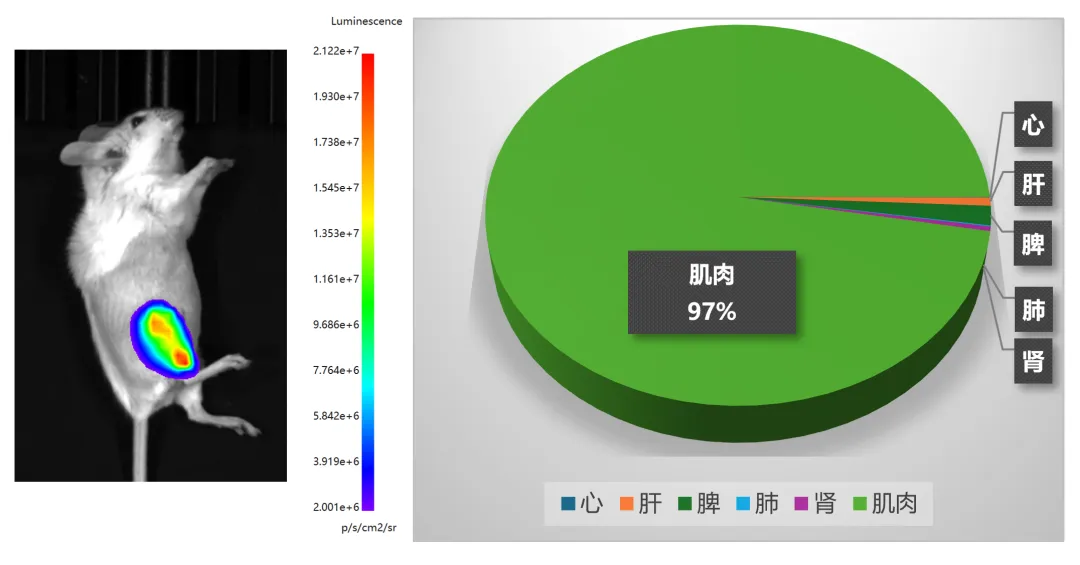This screenshot has width=1080, height=565.
Task: Select the 肝 callout label box
Action: 1032,183
